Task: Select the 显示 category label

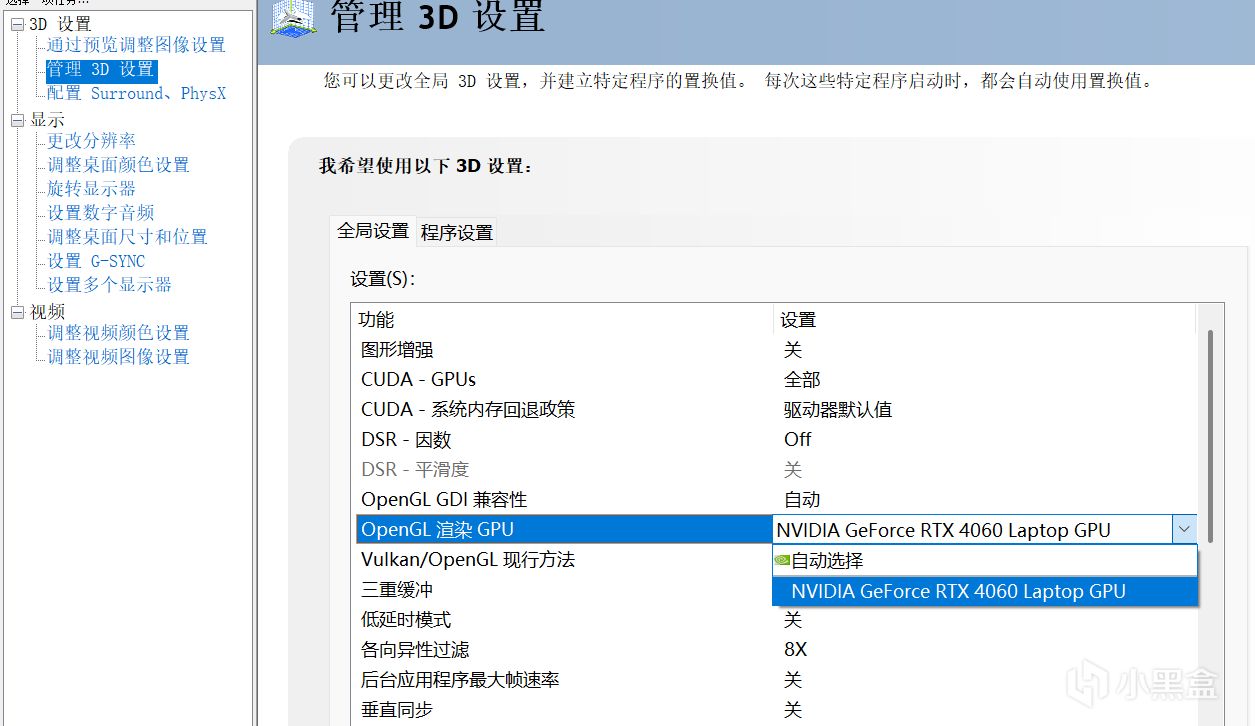Action: [47, 120]
